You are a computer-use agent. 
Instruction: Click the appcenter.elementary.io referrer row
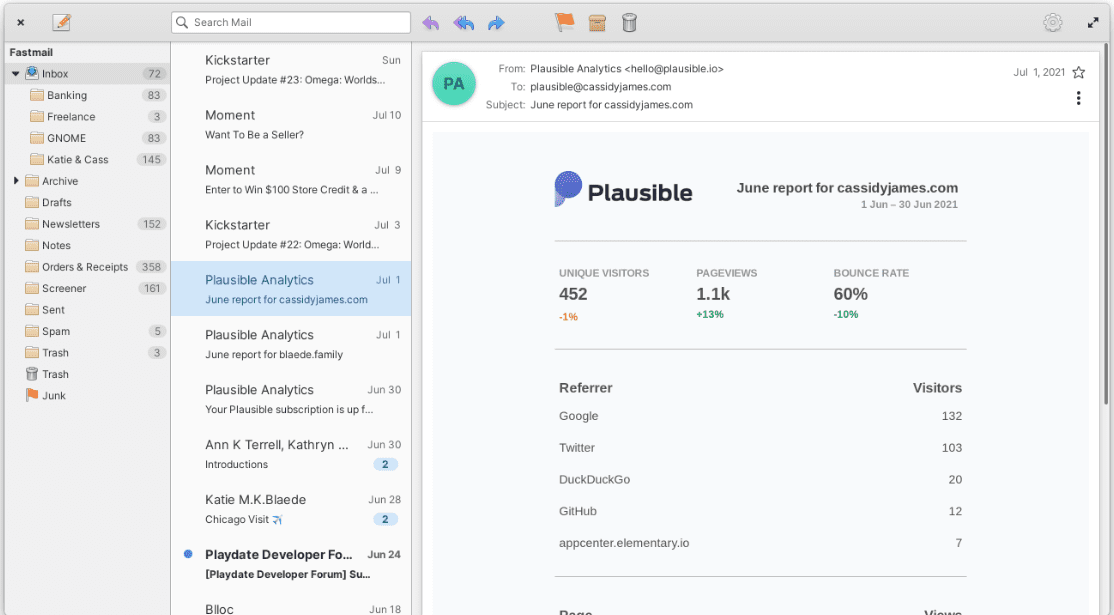click(760, 543)
